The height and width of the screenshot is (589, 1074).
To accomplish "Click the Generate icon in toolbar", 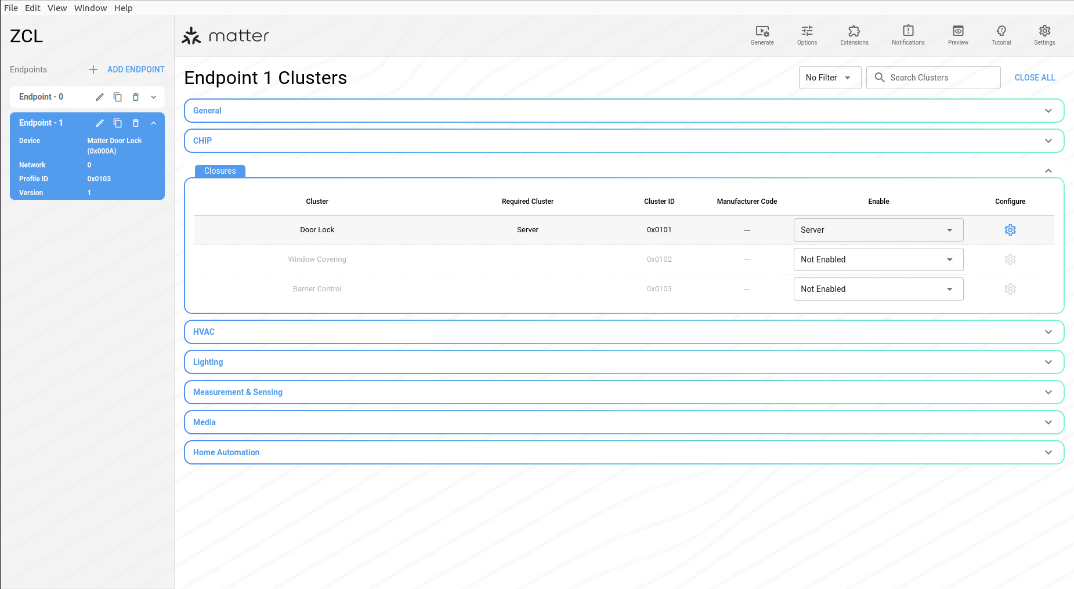I will coord(762,34).
